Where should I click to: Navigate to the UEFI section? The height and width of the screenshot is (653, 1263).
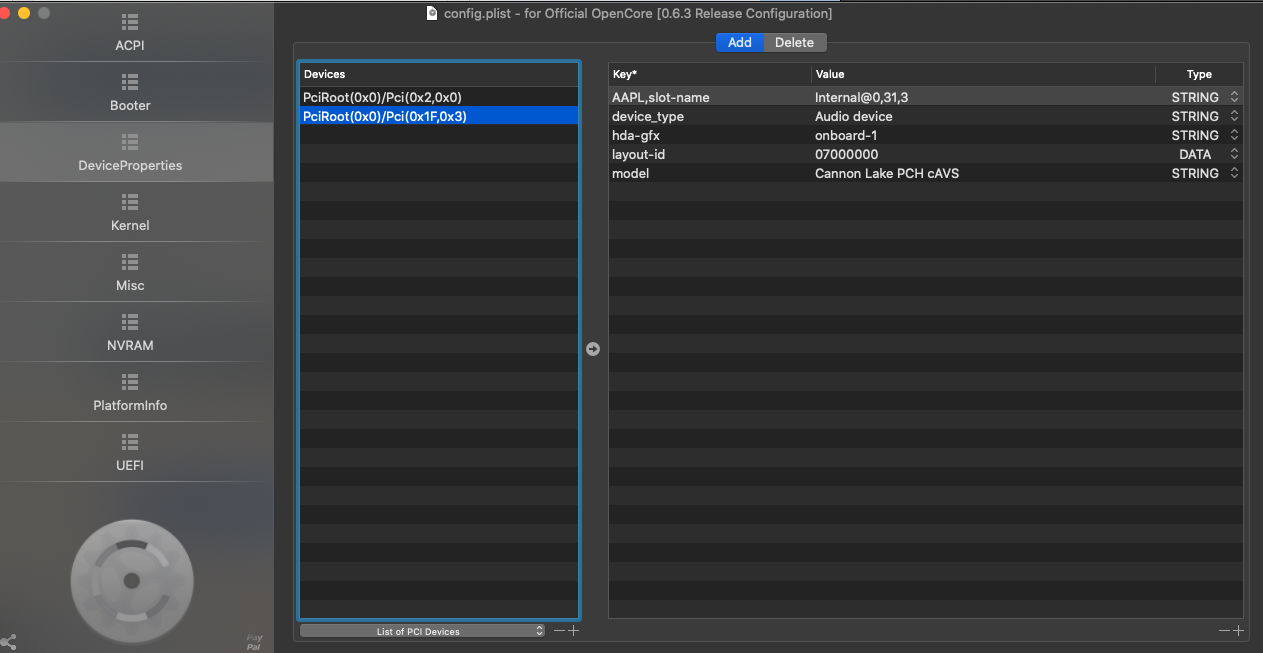(x=130, y=453)
